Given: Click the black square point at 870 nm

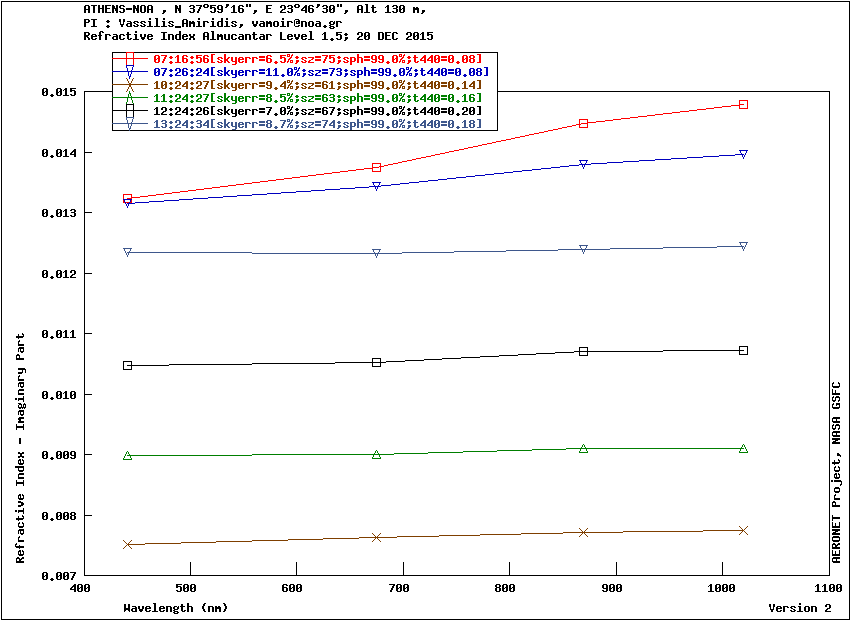Looking at the screenshot, I should tap(583, 352).
